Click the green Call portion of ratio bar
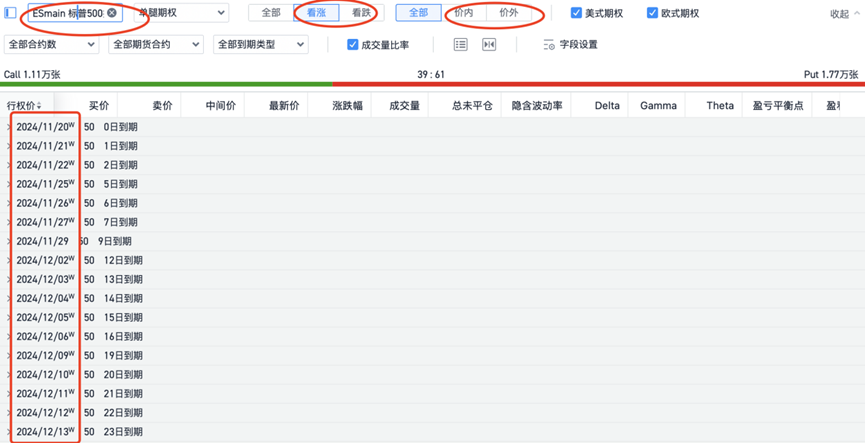The image size is (865, 443). (166, 84)
